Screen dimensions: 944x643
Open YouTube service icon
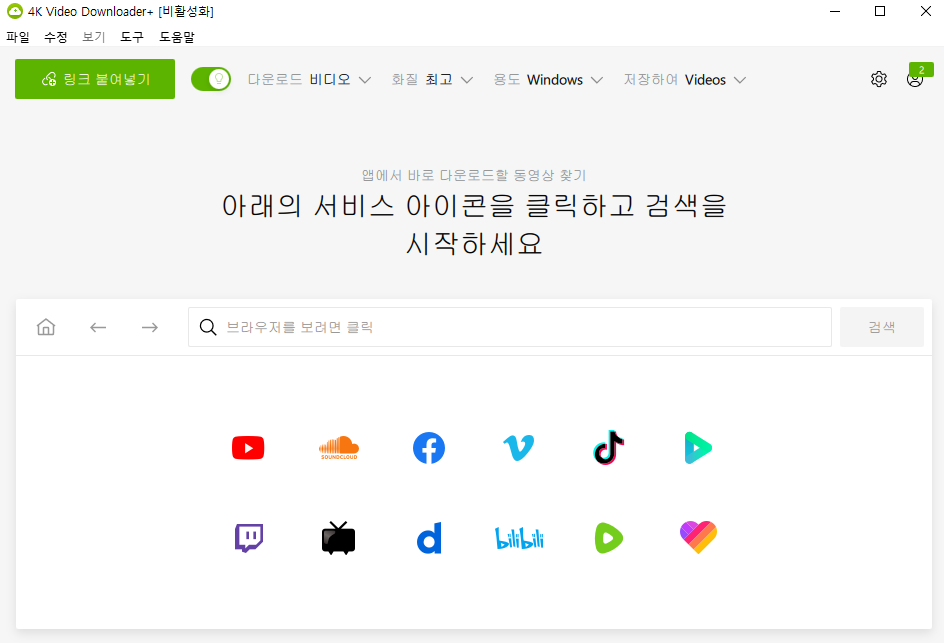248,448
